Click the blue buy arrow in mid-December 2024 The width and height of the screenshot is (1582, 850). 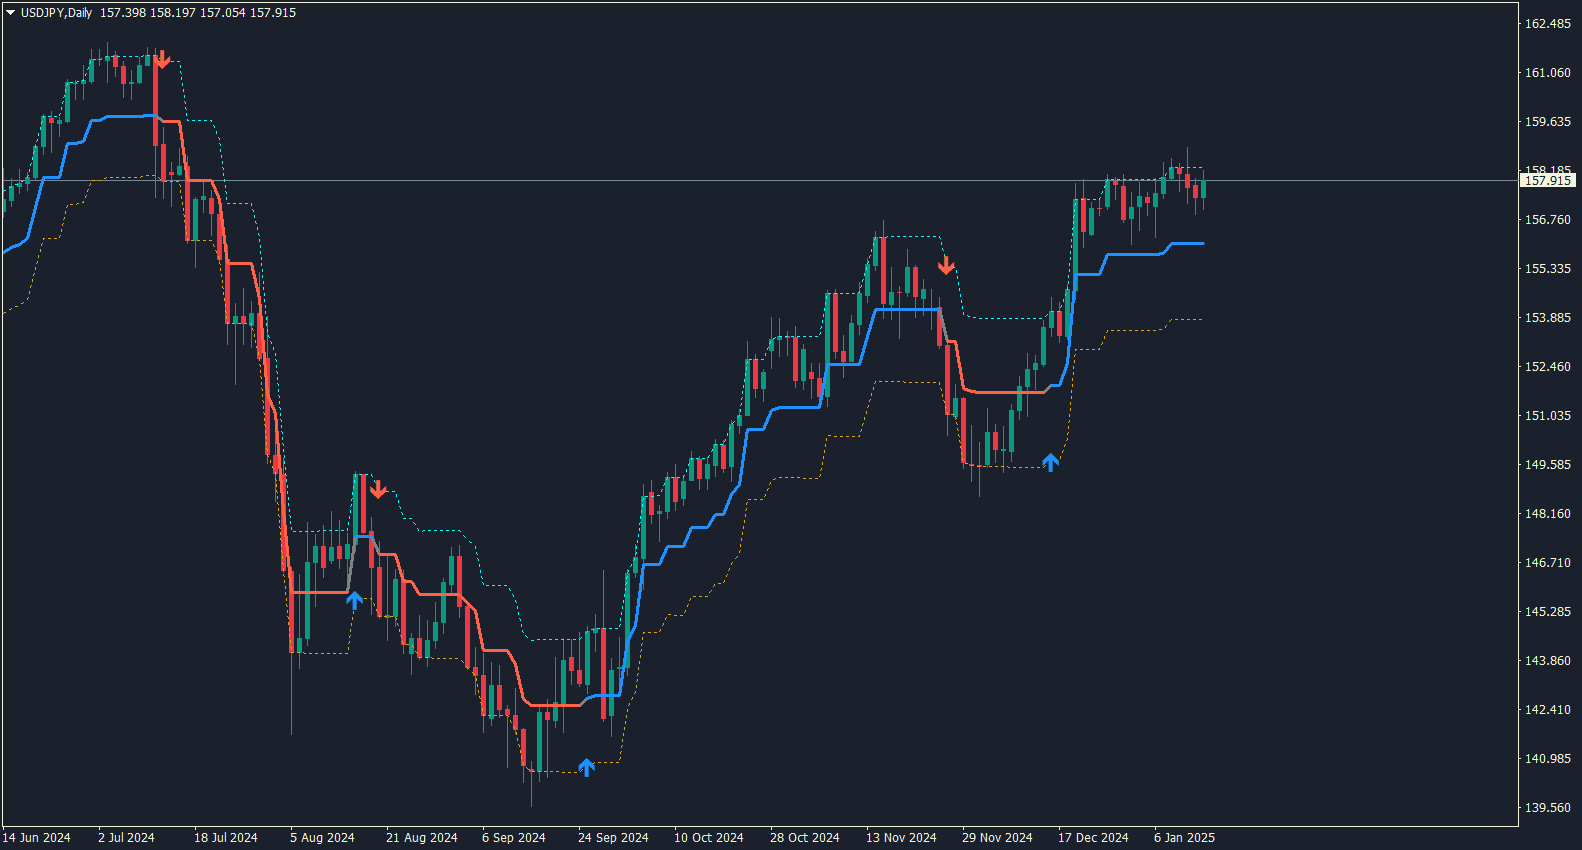[x=1050, y=462]
